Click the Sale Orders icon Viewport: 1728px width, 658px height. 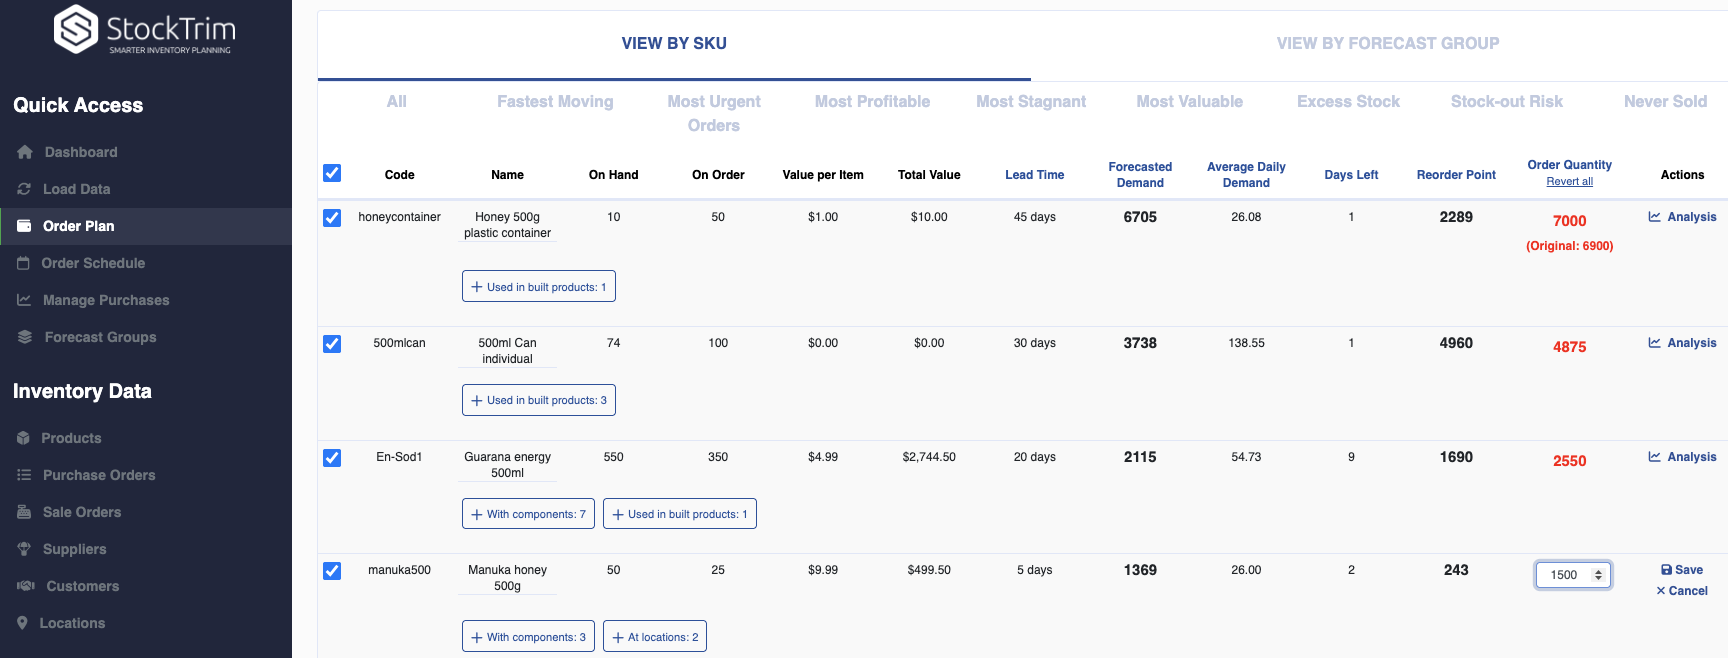pyautogui.click(x=24, y=512)
